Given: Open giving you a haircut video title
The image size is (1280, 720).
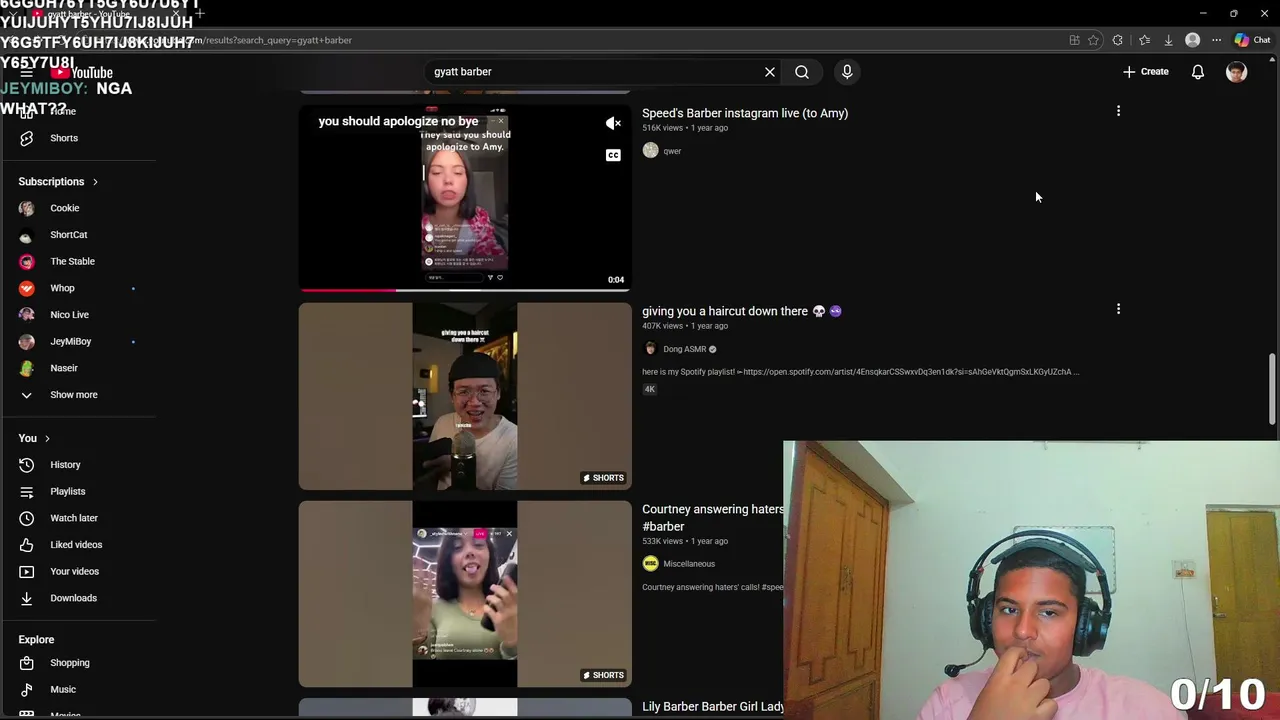Looking at the screenshot, I should [742, 311].
